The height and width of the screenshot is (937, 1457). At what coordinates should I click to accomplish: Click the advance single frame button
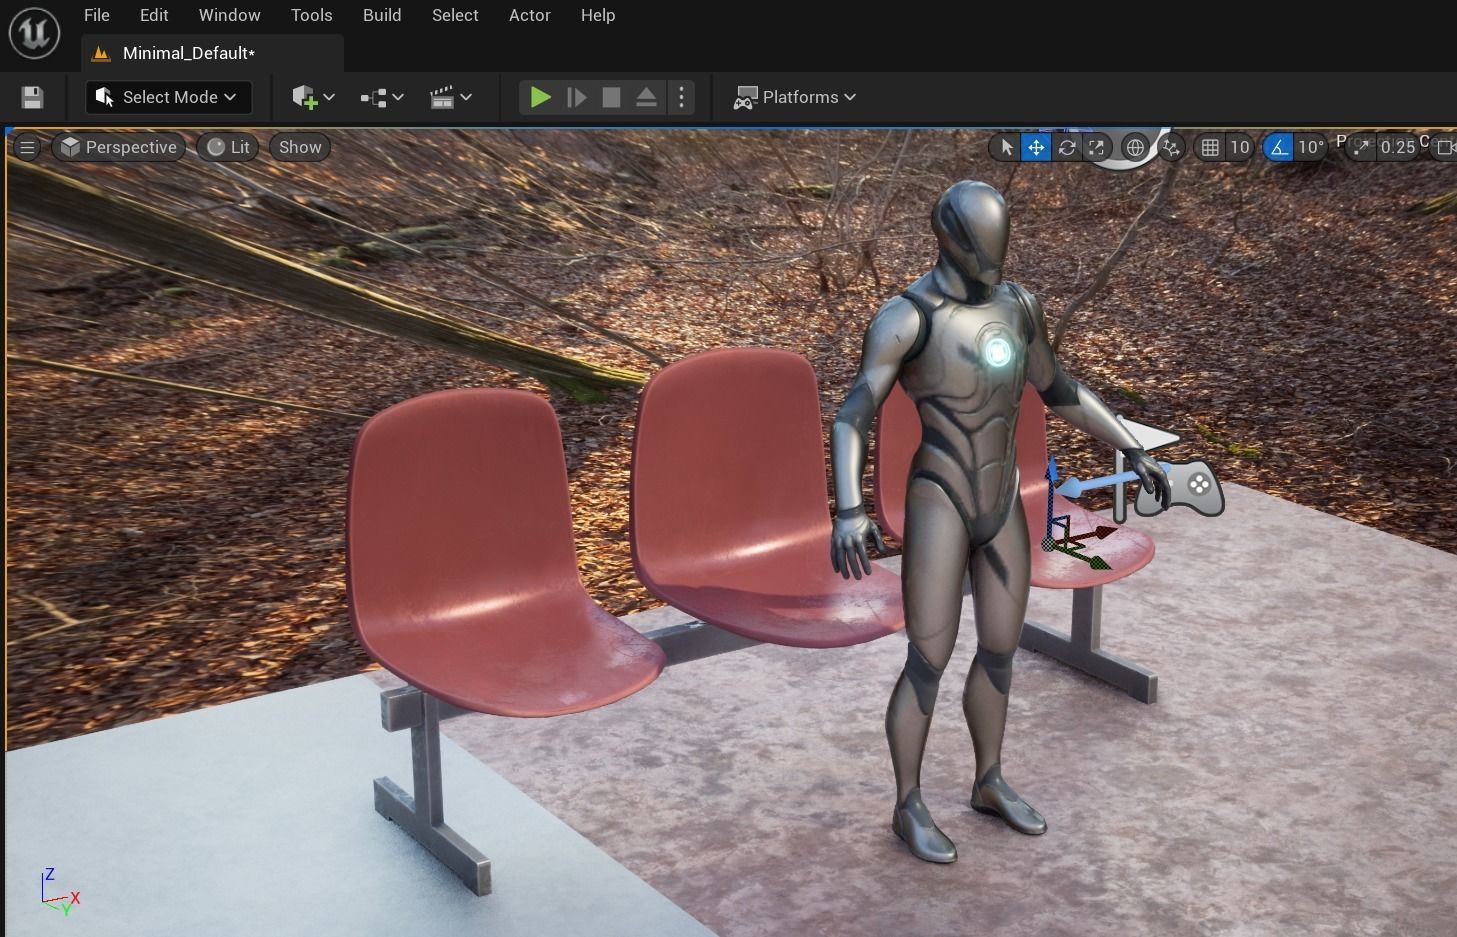point(576,97)
